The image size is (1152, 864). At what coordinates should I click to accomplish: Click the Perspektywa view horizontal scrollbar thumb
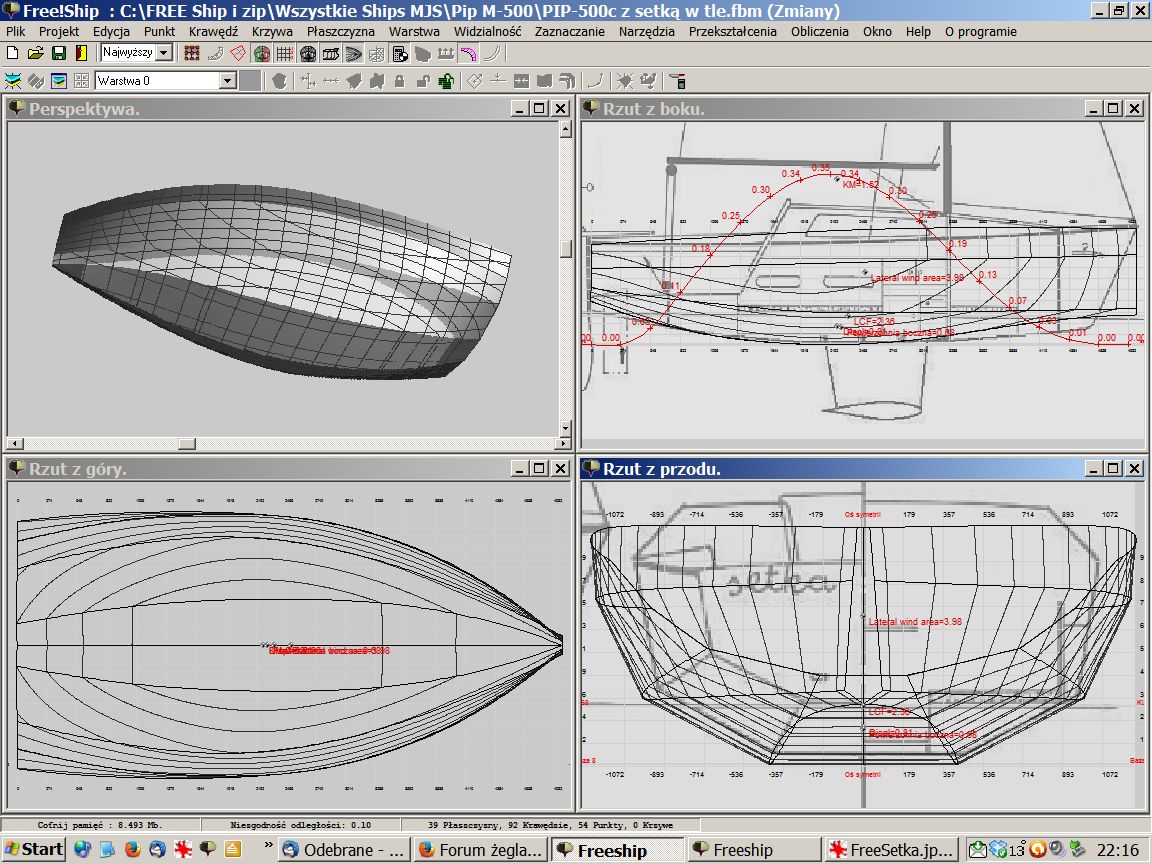[x=187, y=443]
